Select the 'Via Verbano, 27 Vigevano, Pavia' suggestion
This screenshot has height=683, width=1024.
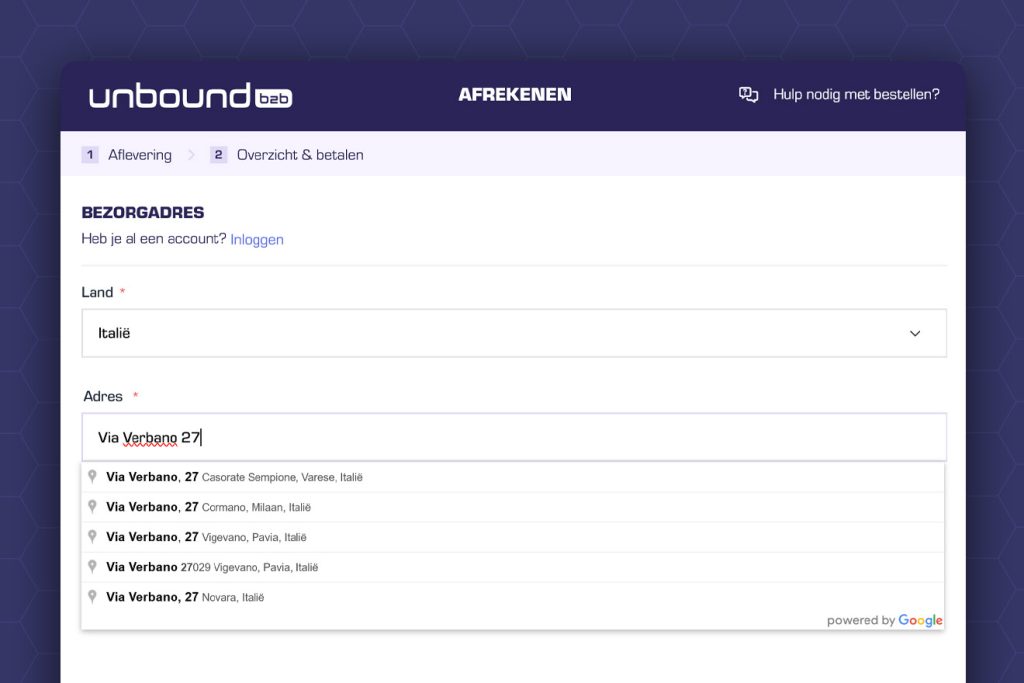click(x=206, y=537)
